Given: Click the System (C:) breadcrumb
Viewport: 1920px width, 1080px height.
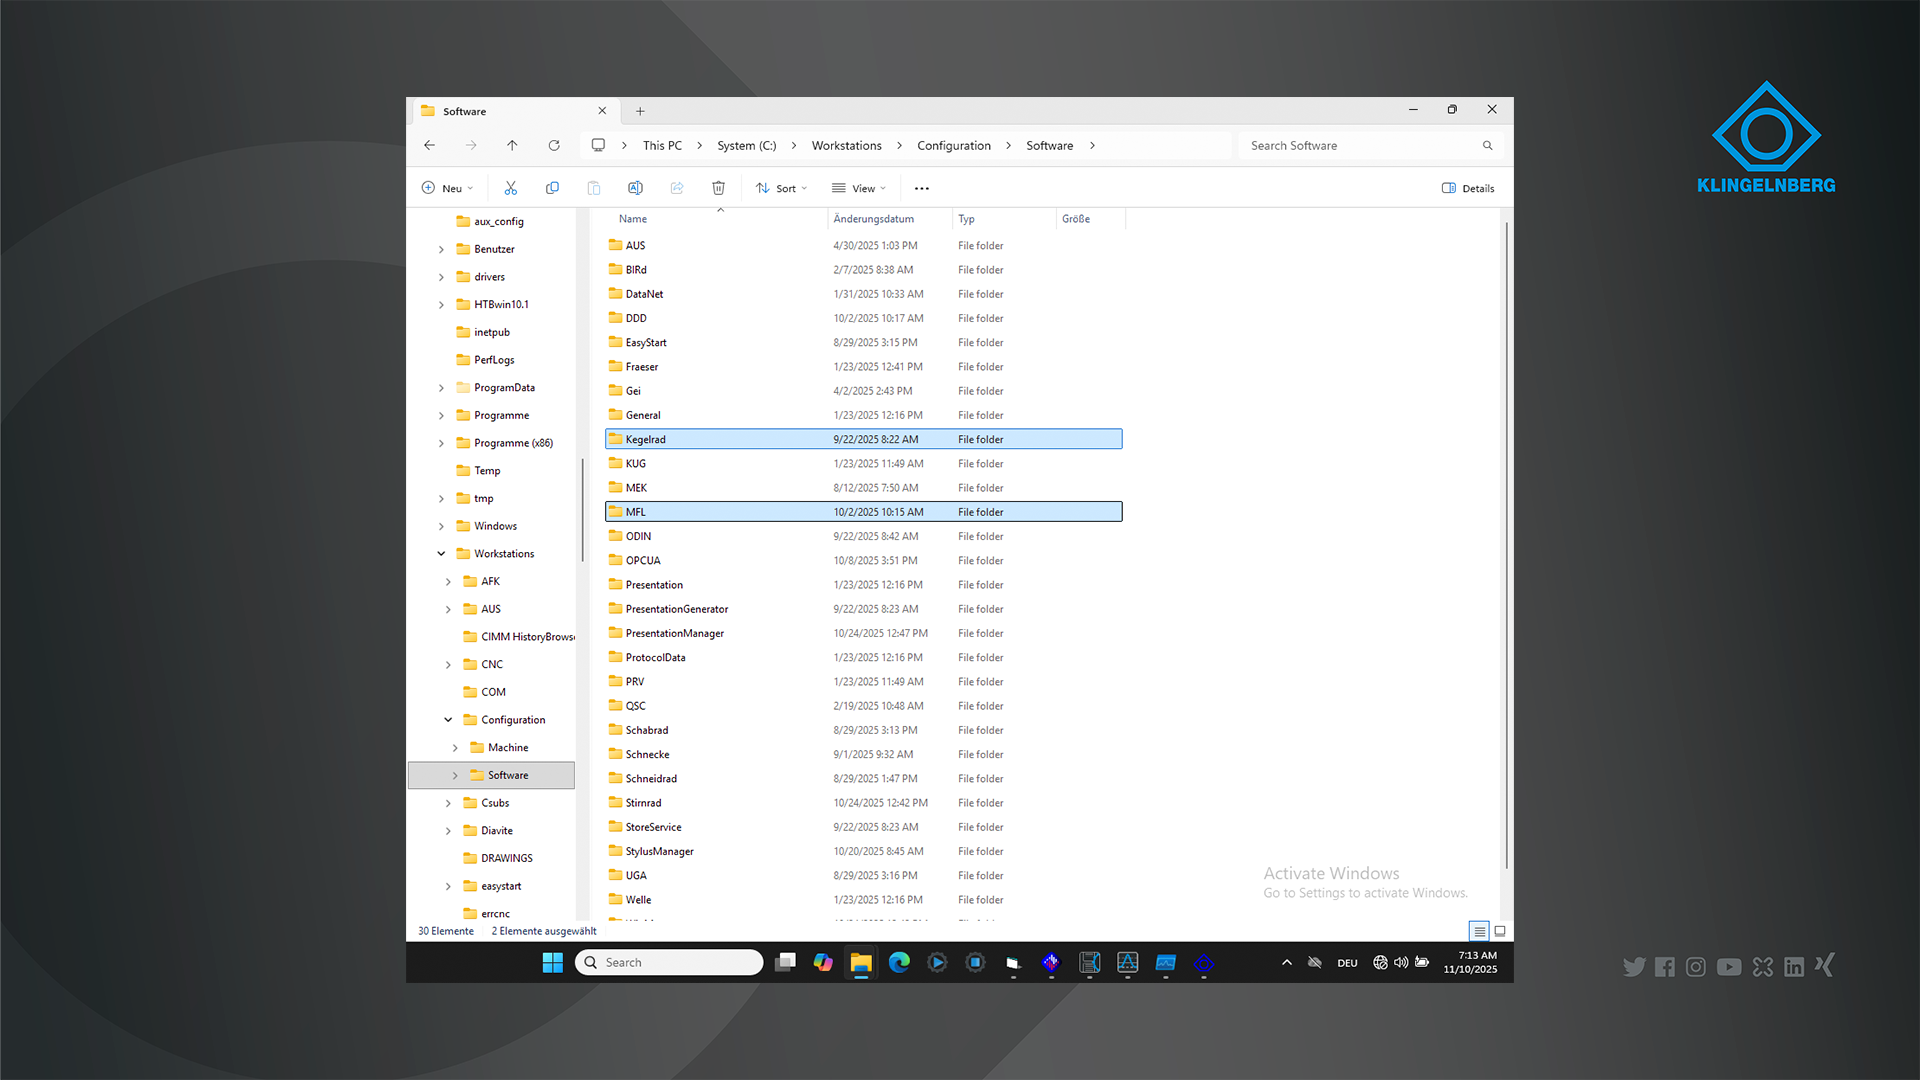Looking at the screenshot, I should 746,146.
